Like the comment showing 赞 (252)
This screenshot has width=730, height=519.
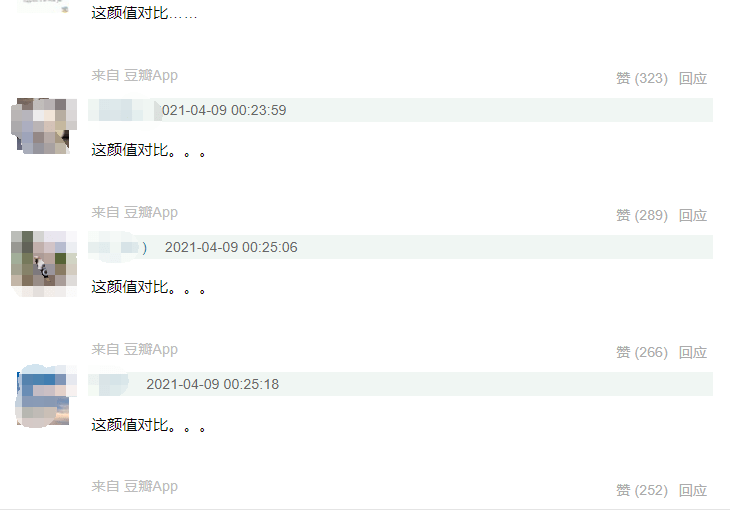[642, 490]
